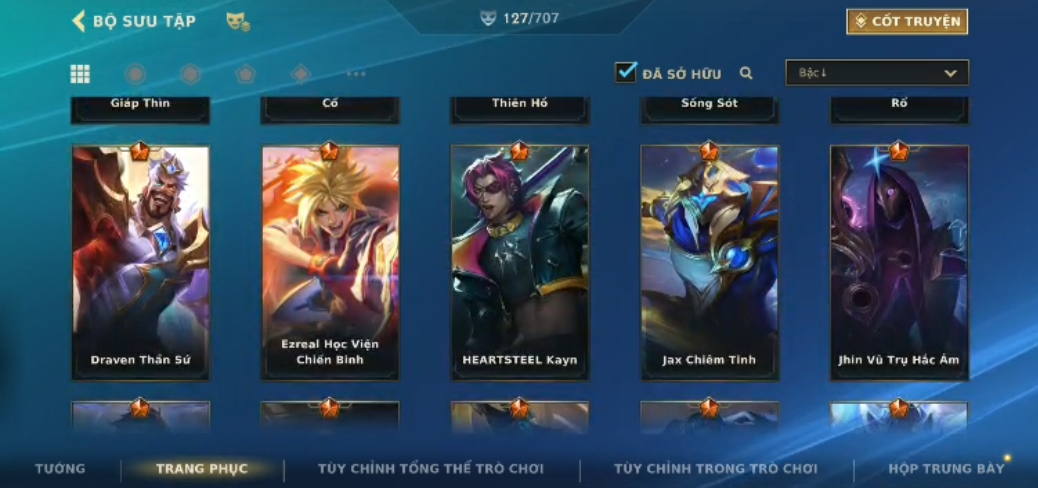This screenshot has width=1038, height=488.
Task: Open the Hộp Trưng Bày tab
Action: pyautogui.click(x=947, y=469)
